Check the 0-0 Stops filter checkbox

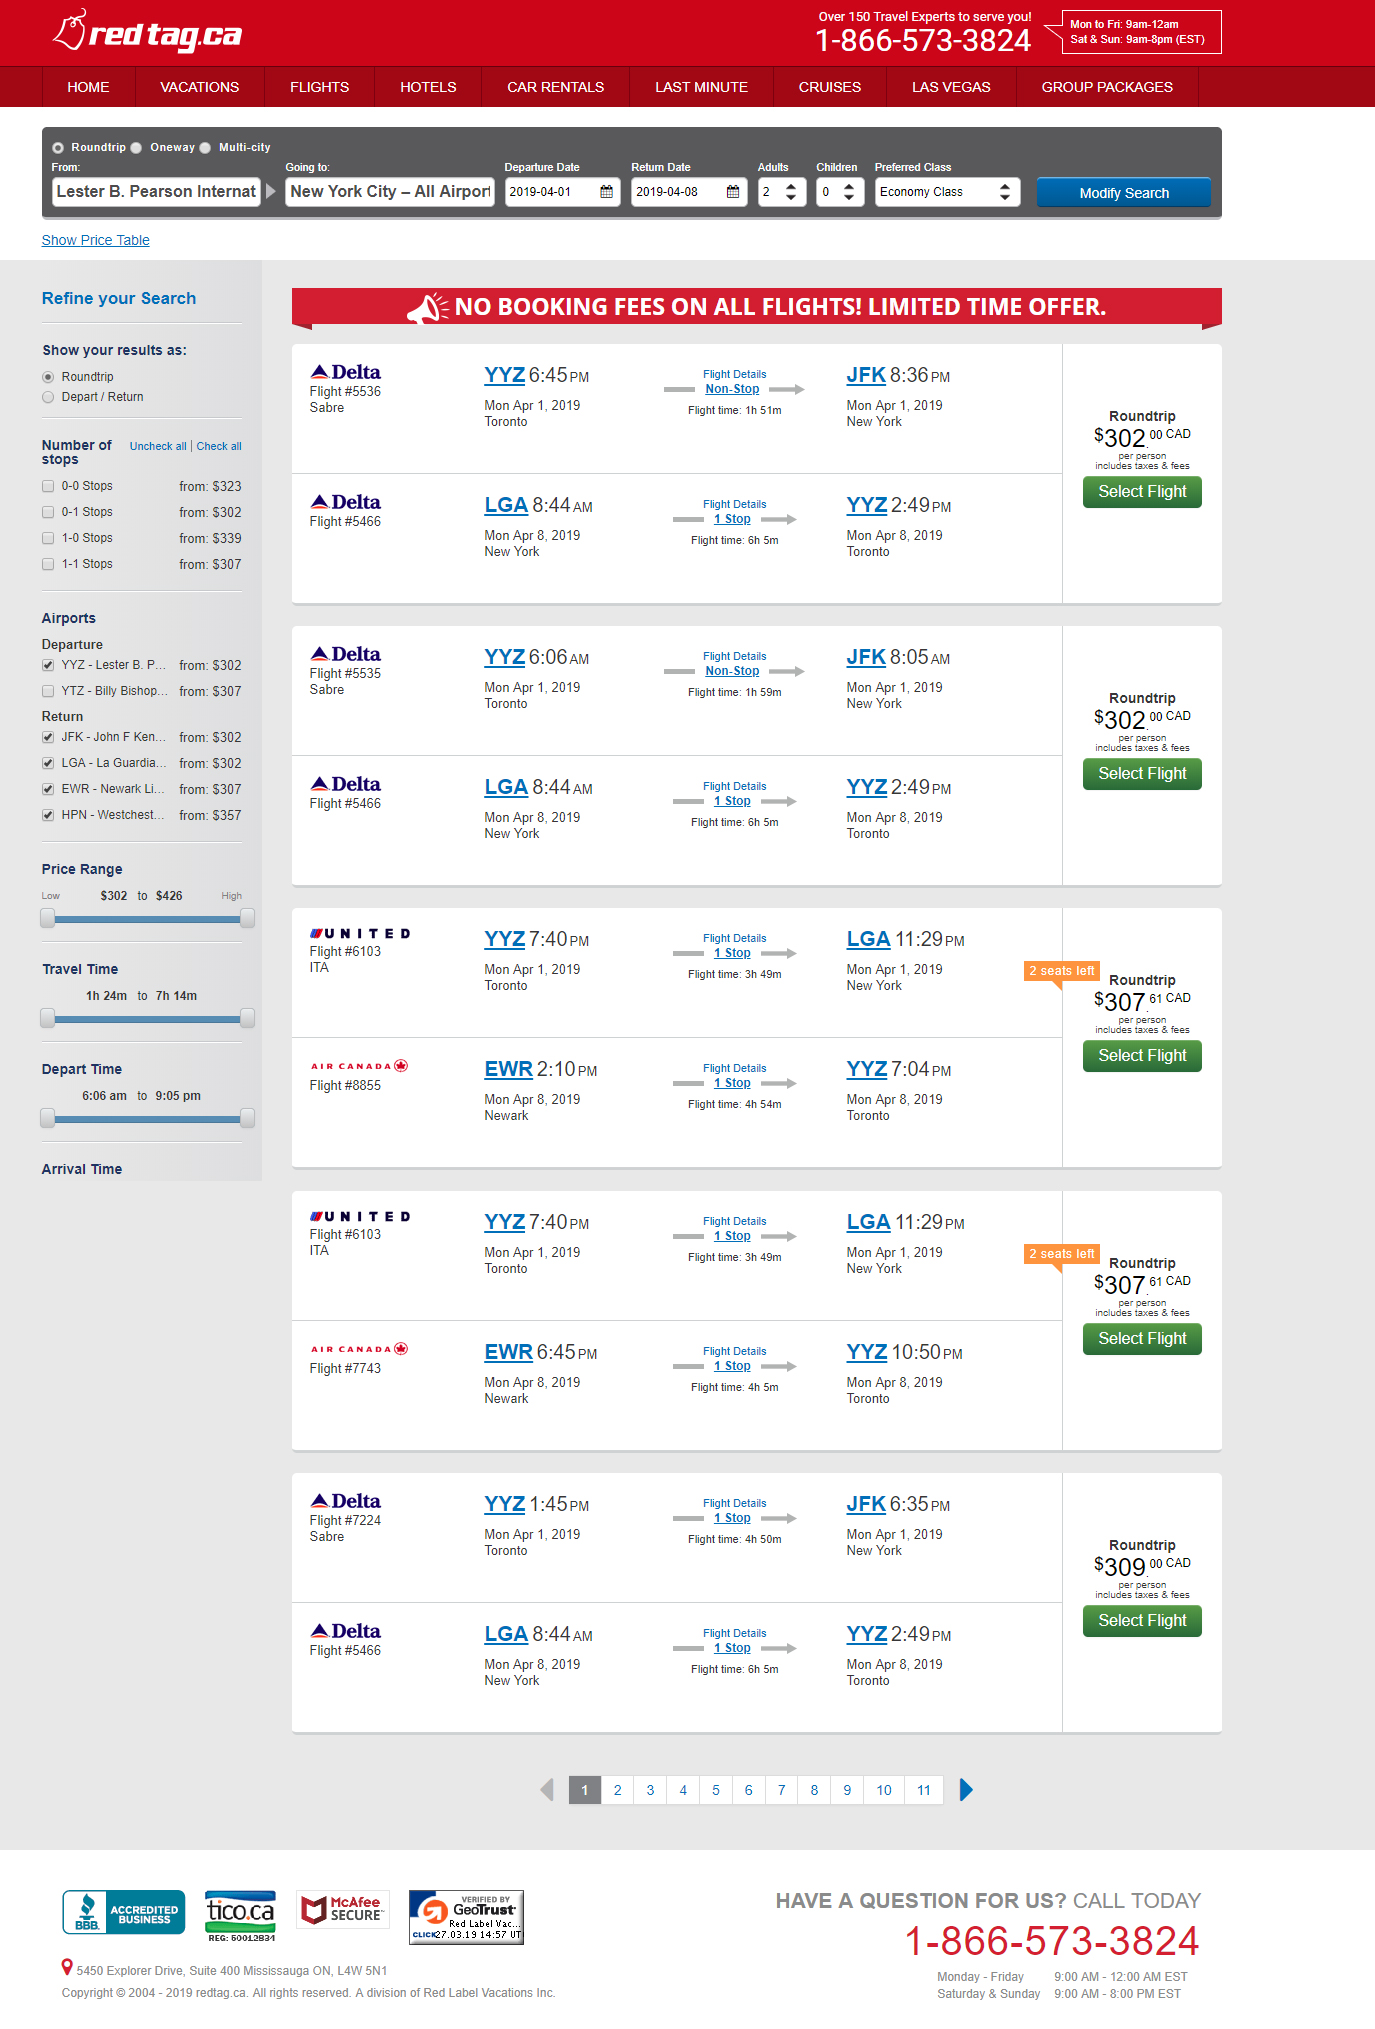pos(48,486)
